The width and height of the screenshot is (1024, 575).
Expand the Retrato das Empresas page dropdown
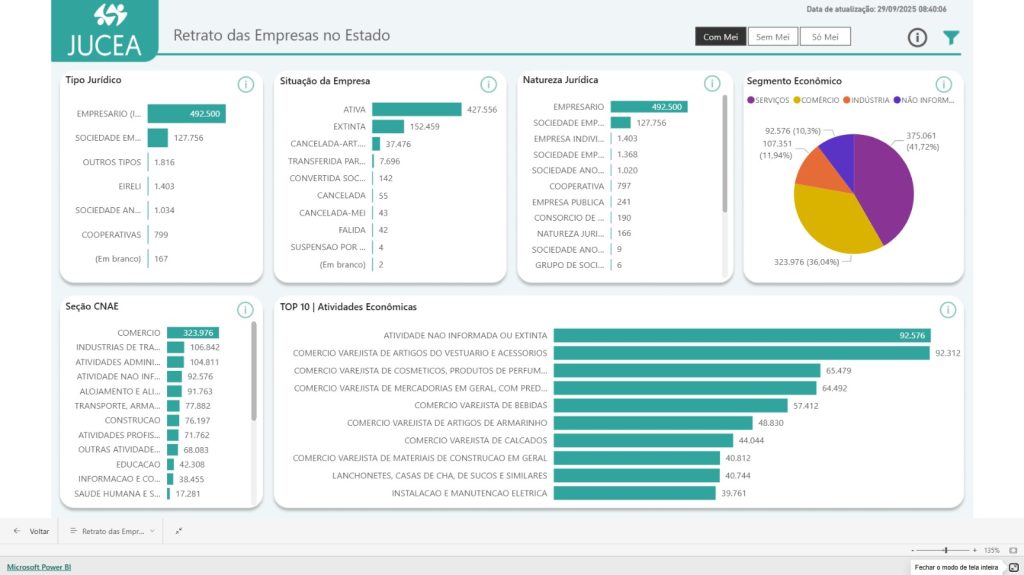tap(152, 531)
